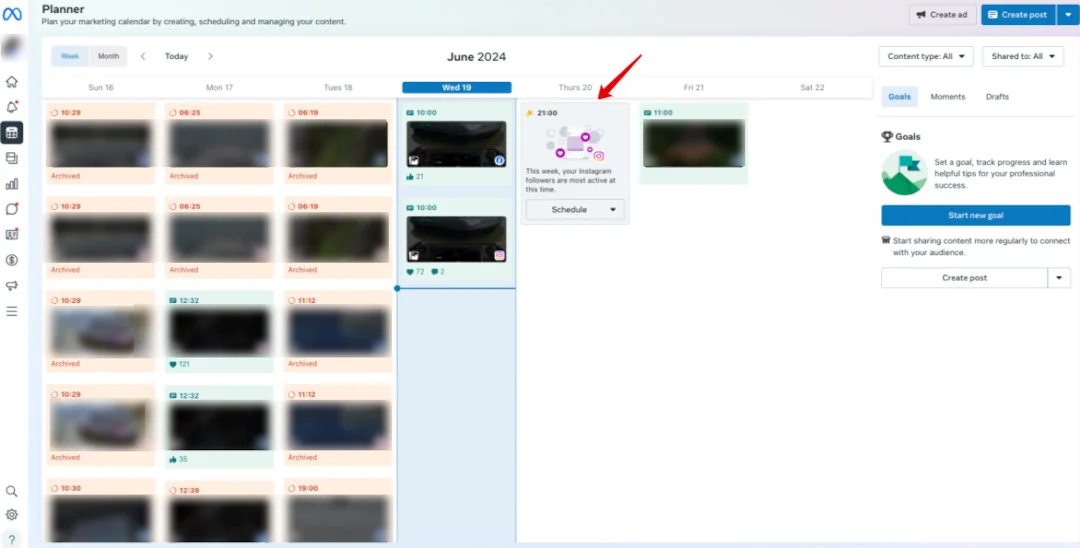The image size is (1080, 548).
Task: Click the contact card icon in the sidebar
Action: coord(12,234)
